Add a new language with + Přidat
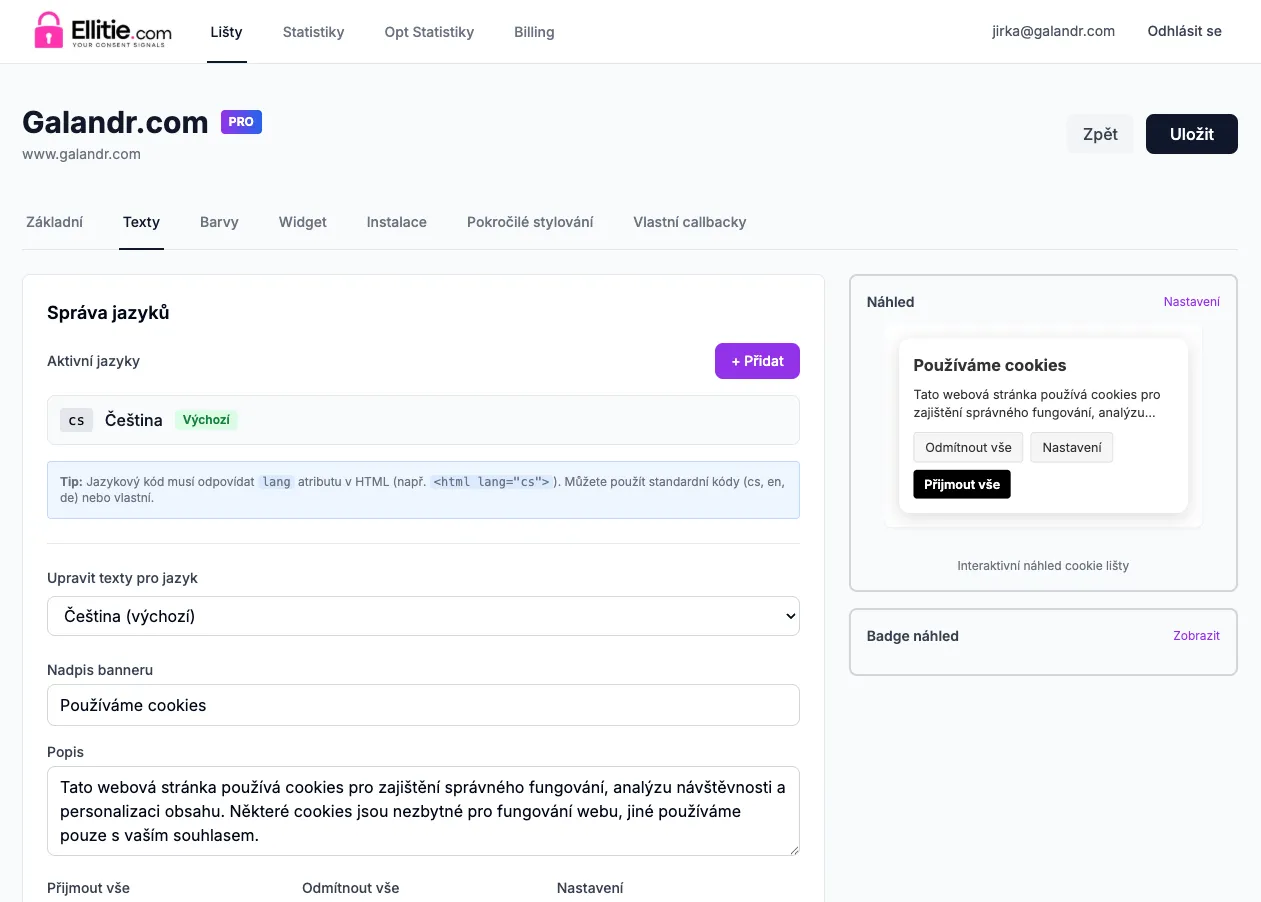1261x902 pixels. pyautogui.click(x=757, y=361)
